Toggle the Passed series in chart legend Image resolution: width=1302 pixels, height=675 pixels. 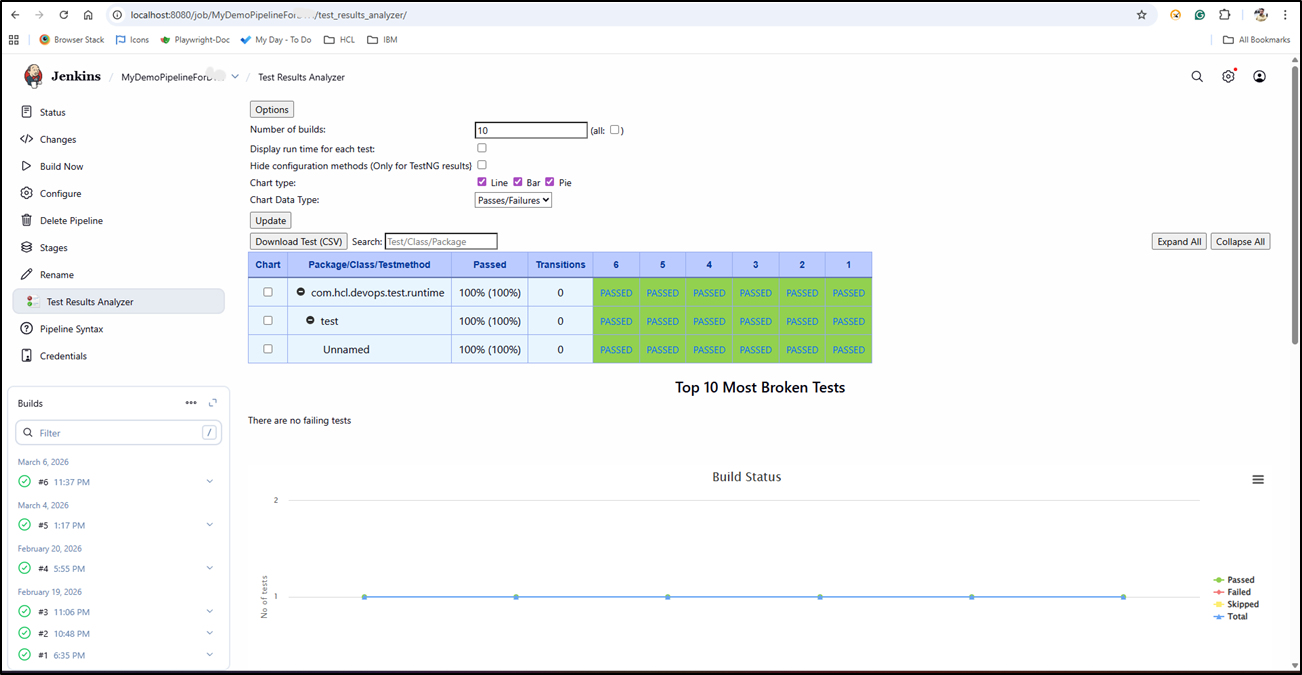point(1234,580)
